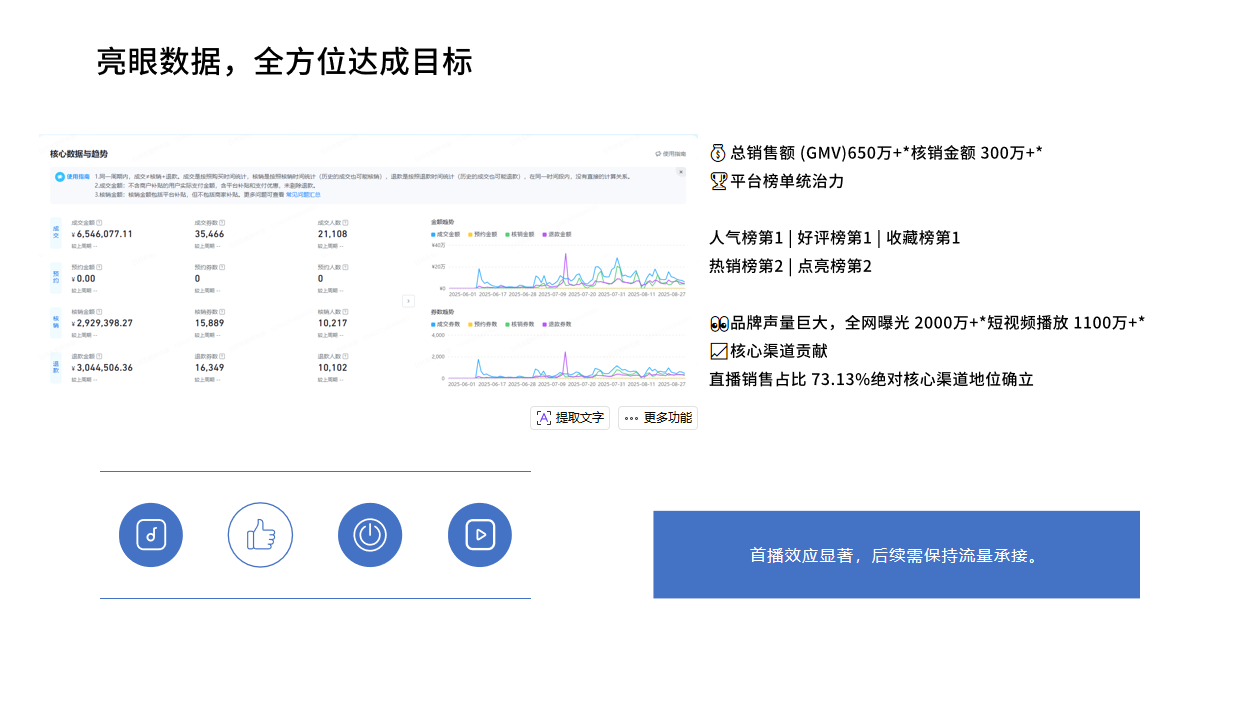Toggle 预约券数 series in 券数趋势 legend

(483, 324)
